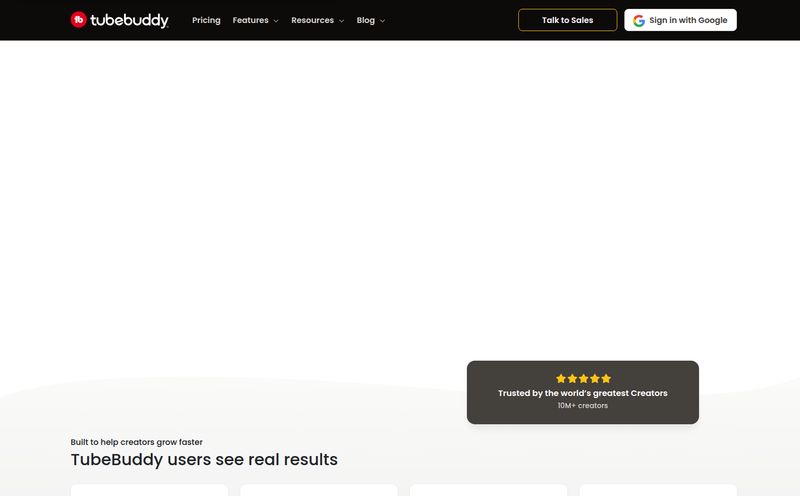Click the Talk to Sales button
The height and width of the screenshot is (496, 800).
coord(567,20)
